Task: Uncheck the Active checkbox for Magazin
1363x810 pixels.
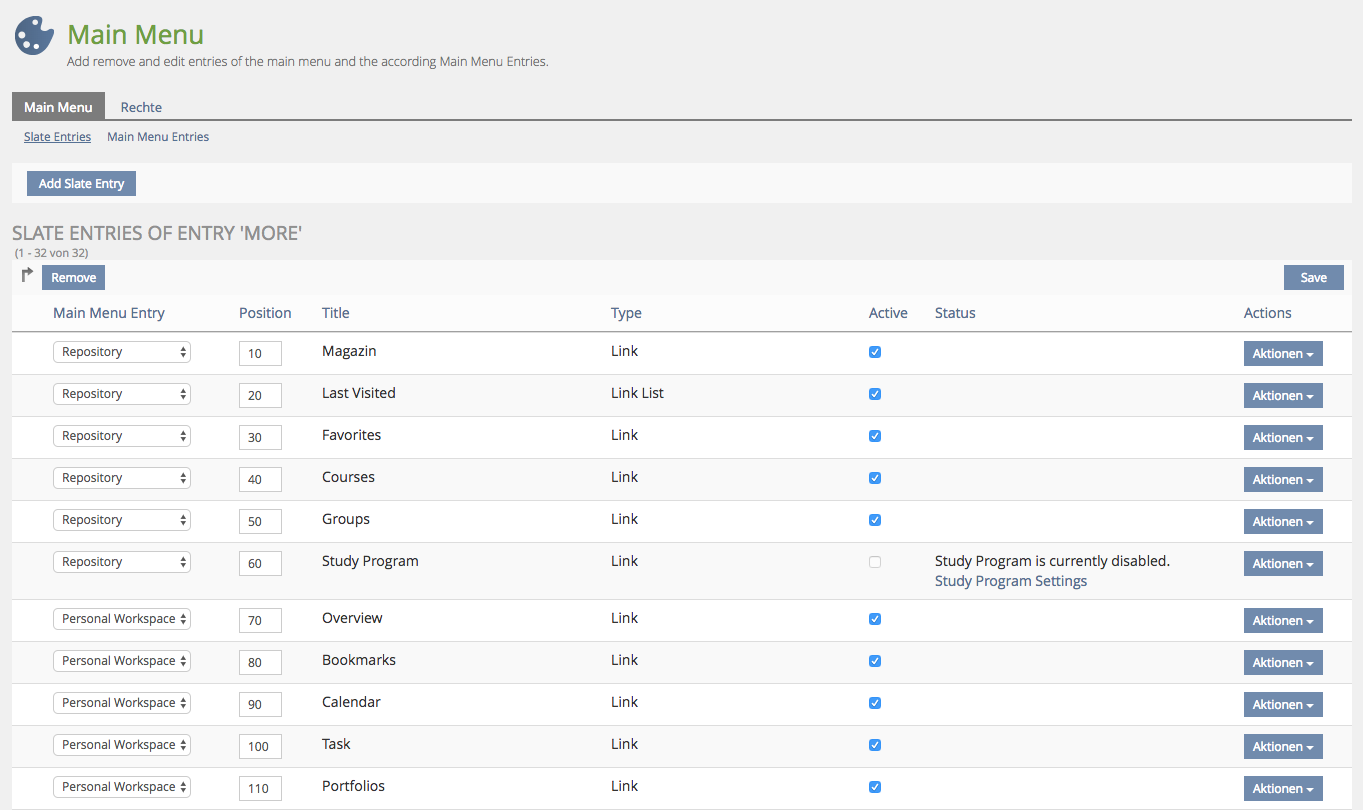Action: click(875, 352)
